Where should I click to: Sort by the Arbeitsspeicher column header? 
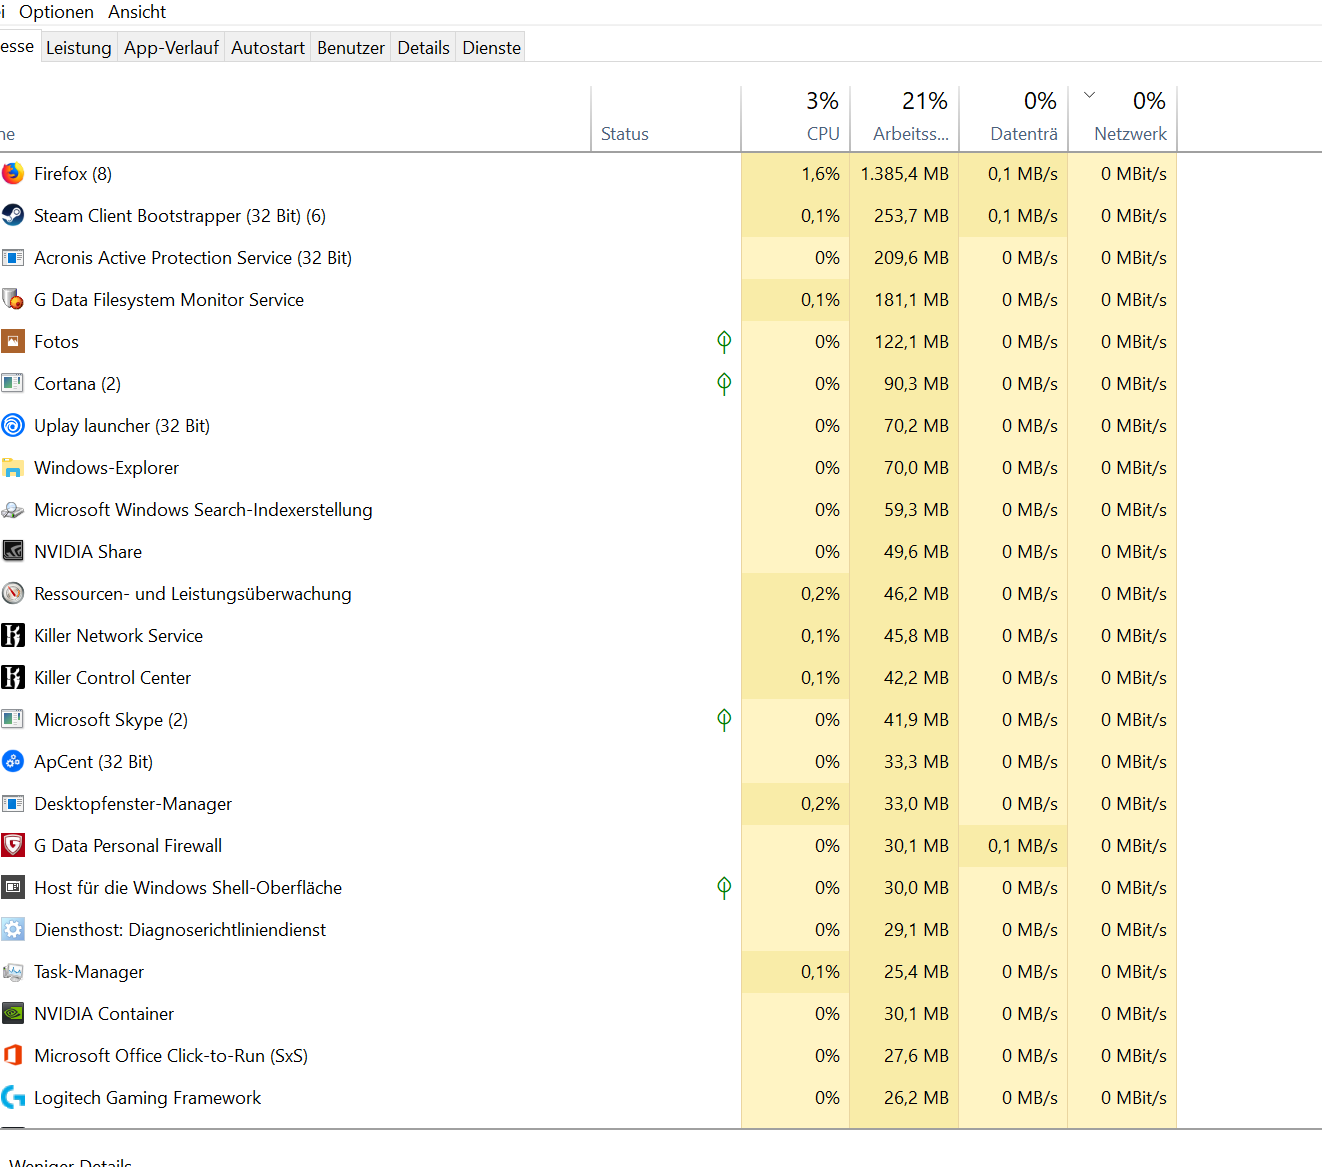[x=905, y=119]
